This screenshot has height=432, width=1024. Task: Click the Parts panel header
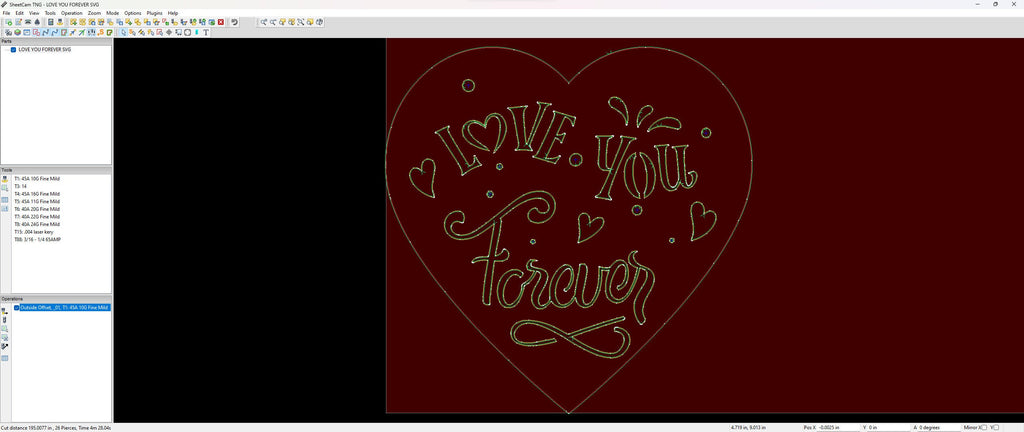pos(56,41)
